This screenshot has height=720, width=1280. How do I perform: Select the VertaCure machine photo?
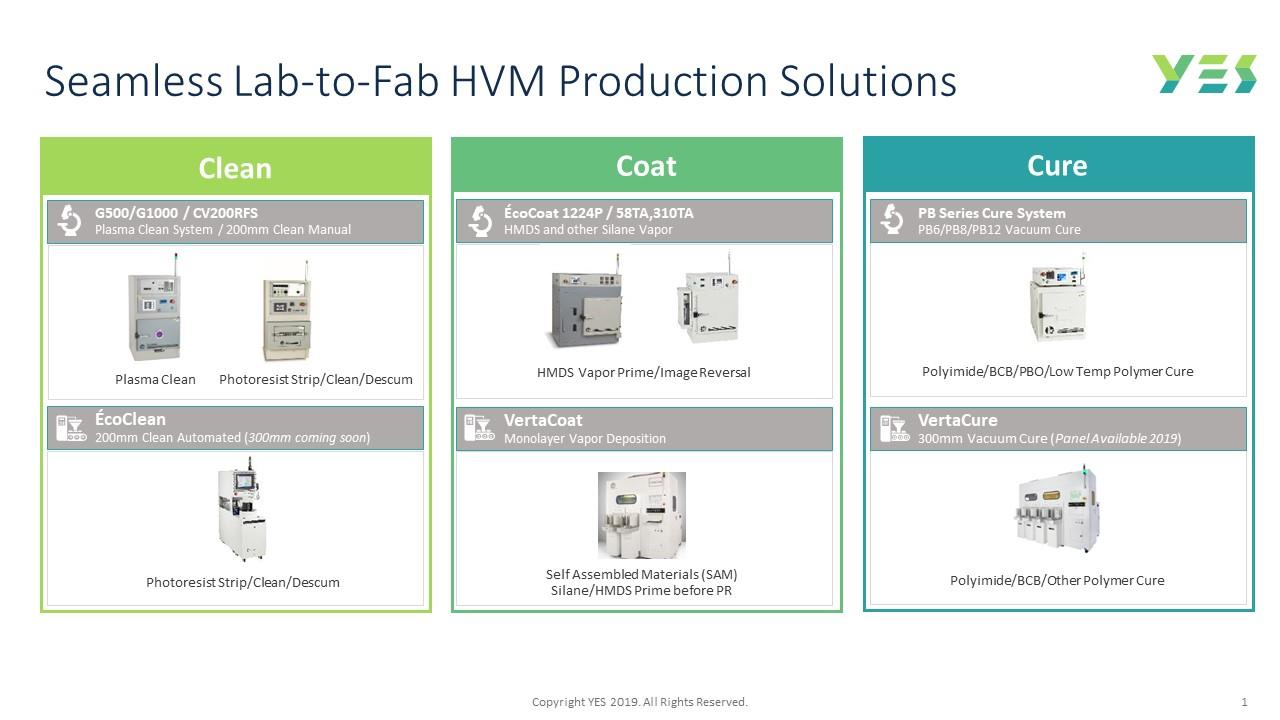coord(1058,510)
